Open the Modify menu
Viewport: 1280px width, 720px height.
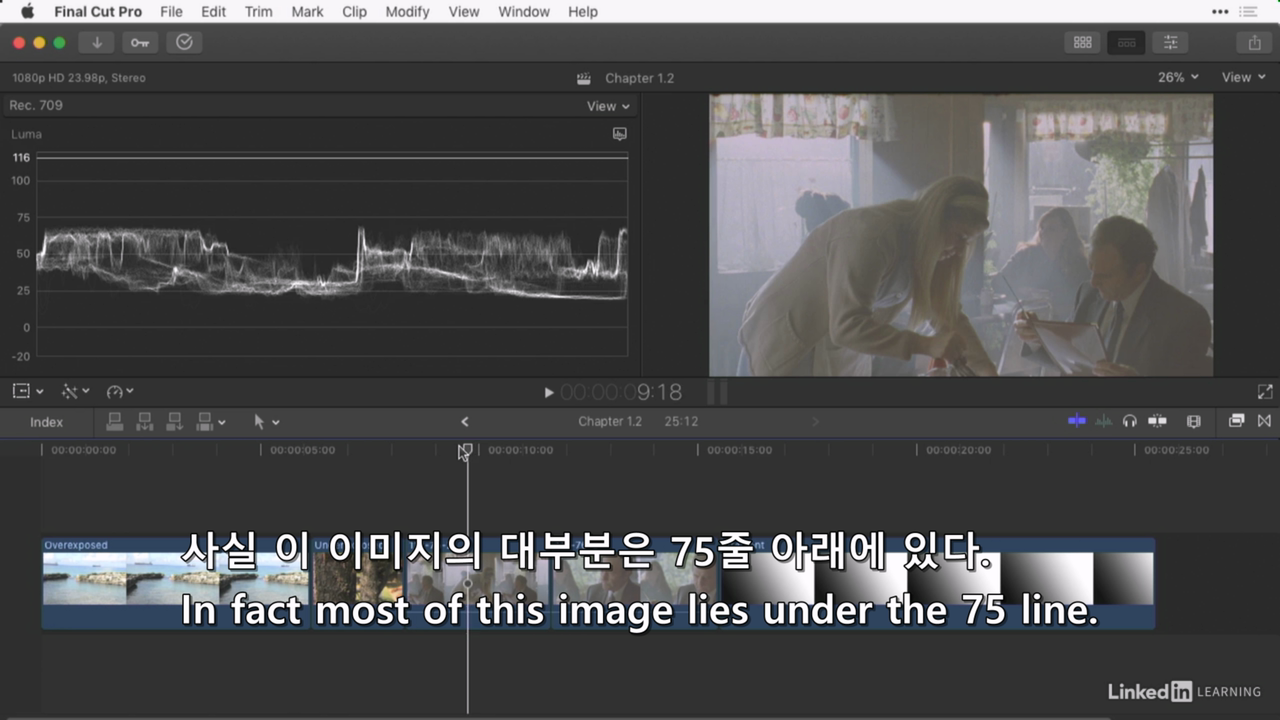(407, 12)
